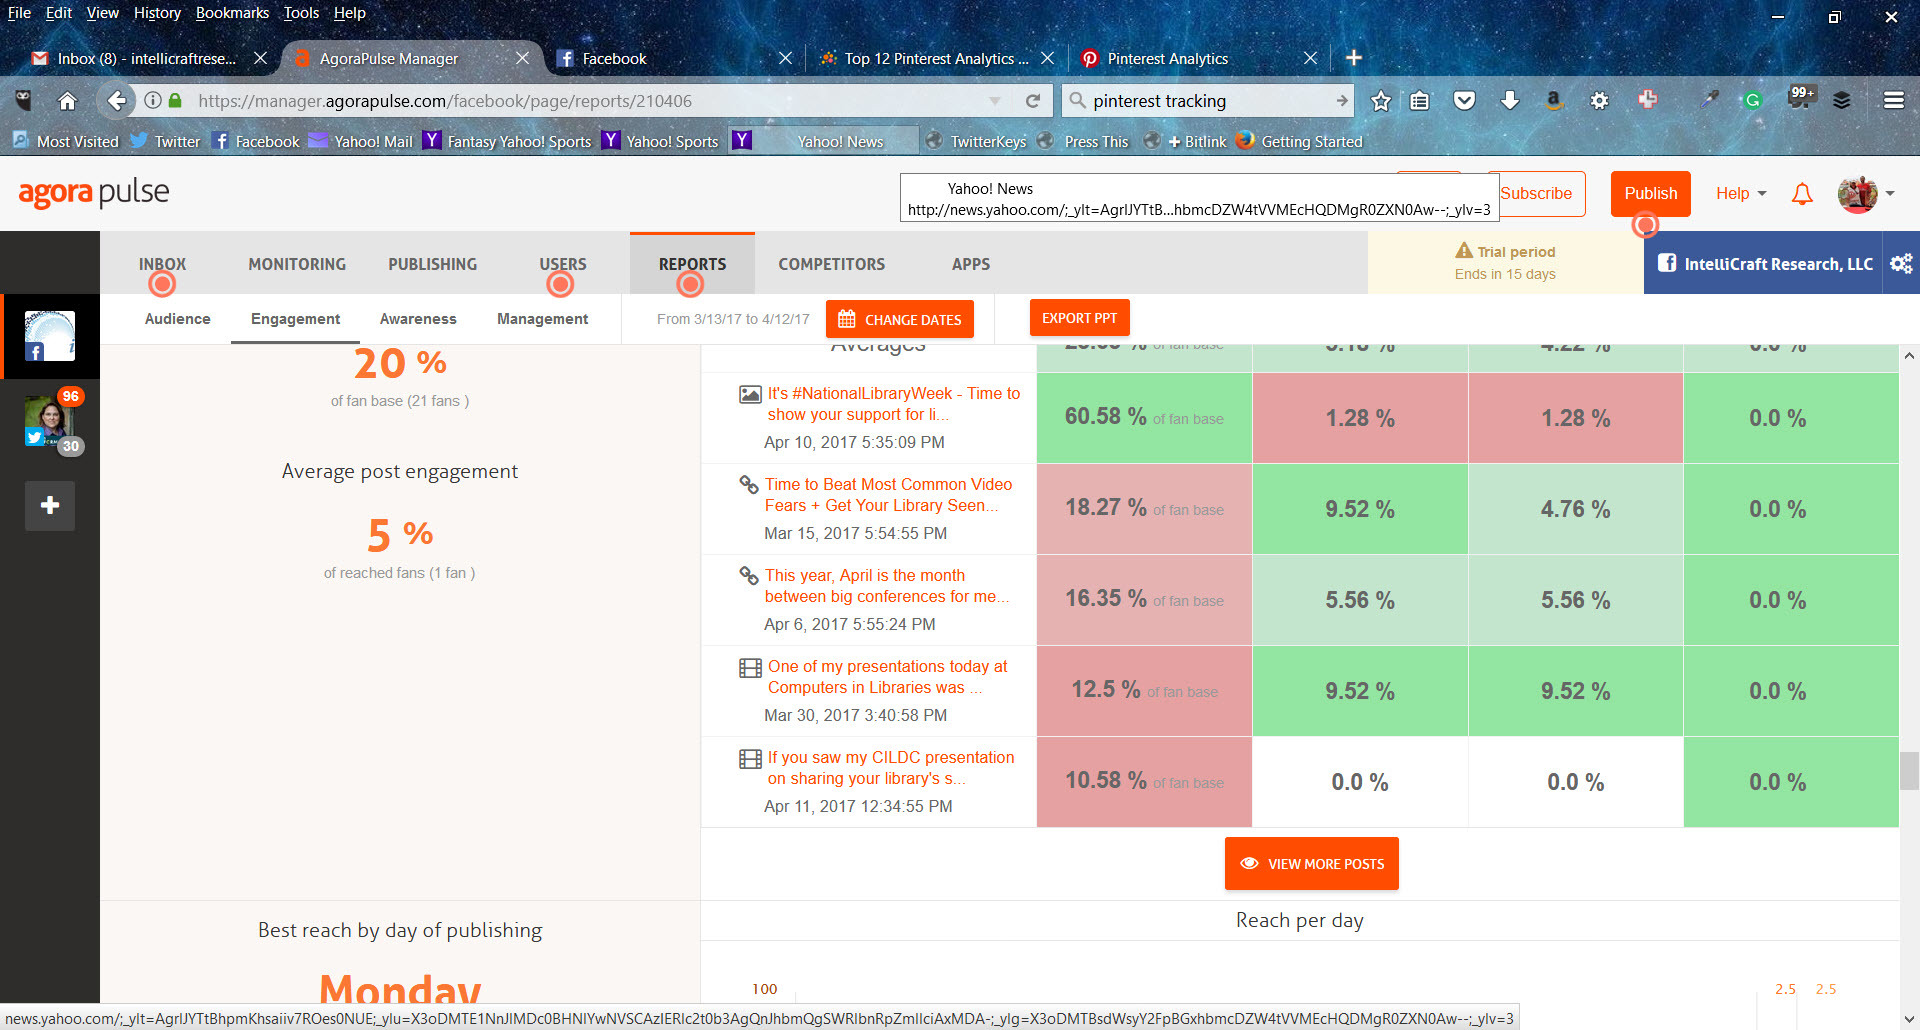
Task: Click the CHANGE DATES button
Action: [900, 319]
